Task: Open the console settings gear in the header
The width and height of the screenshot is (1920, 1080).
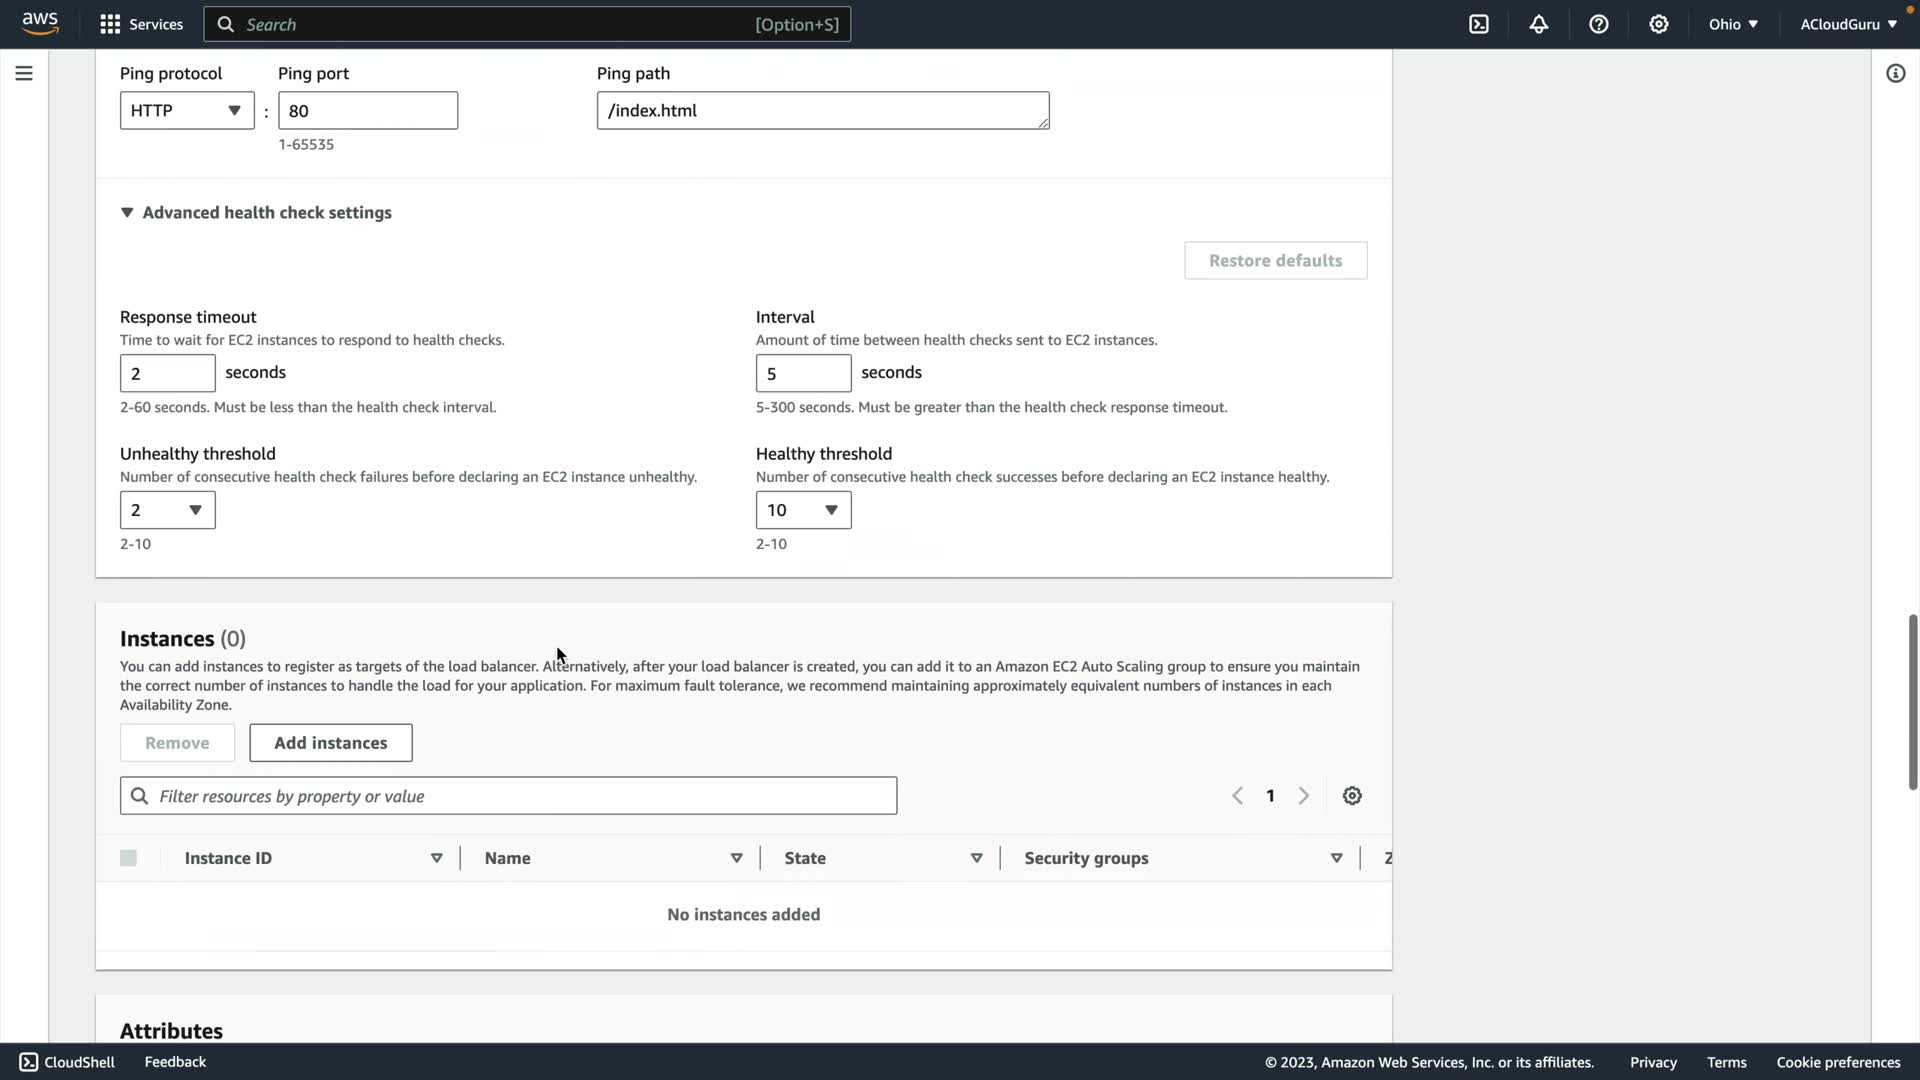Action: pyautogui.click(x=1659, y=24)
